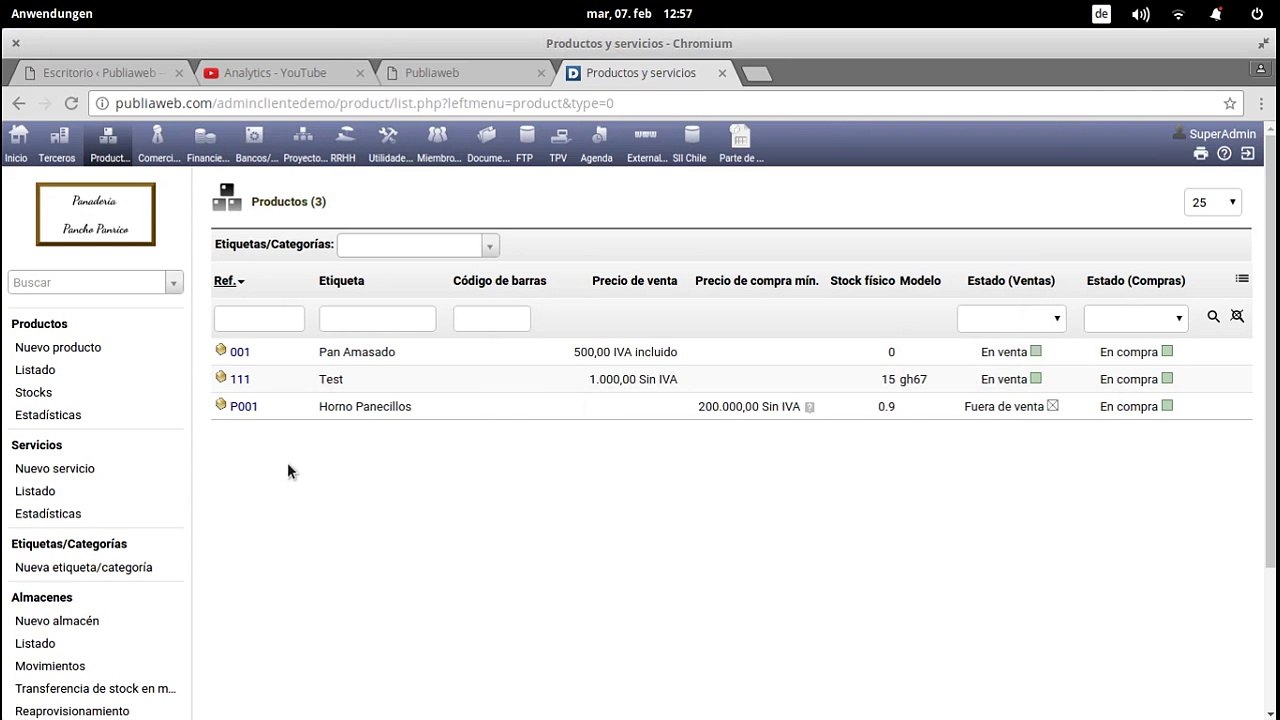Viewport: 1280px width, 720px height.
Task: Sort the list by Ref. column
Action: pos(225,281)
